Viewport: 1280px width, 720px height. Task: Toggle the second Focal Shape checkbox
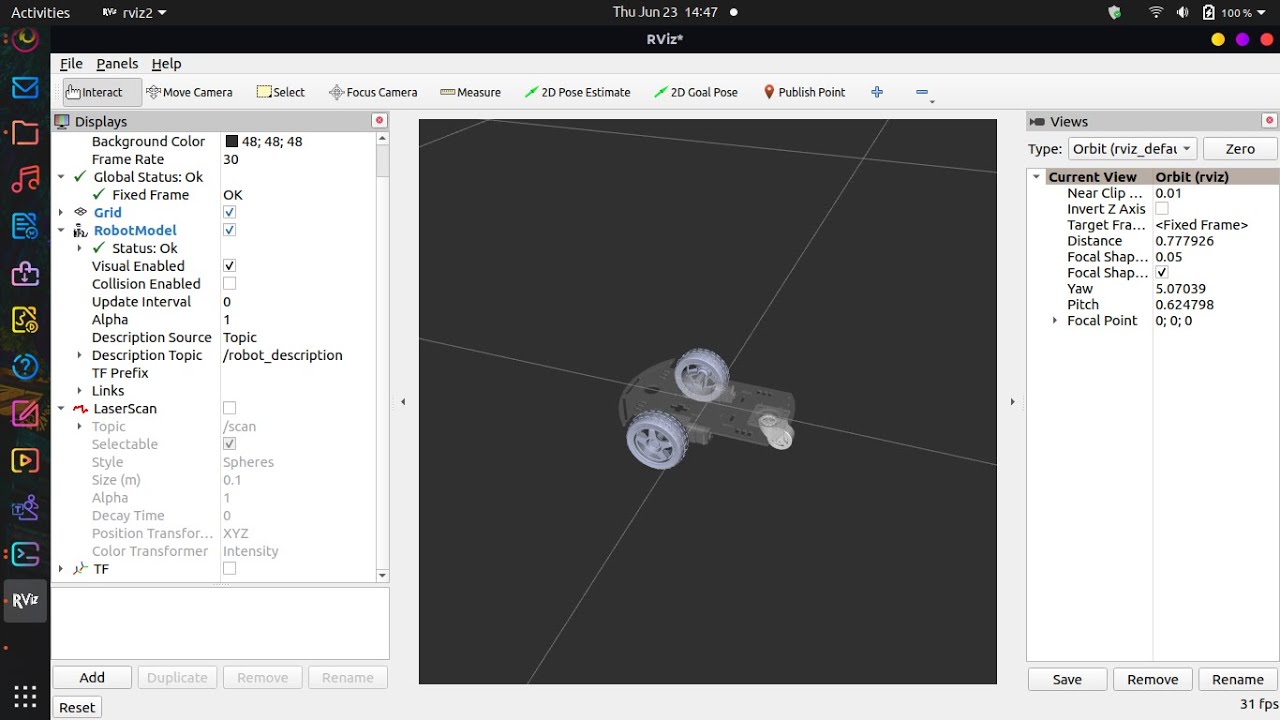click(x=1161, y=273)
